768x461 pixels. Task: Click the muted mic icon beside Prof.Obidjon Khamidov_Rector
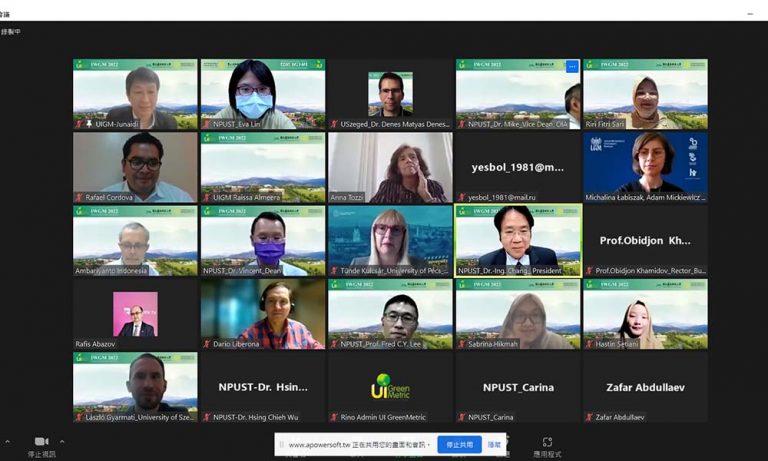click(589, 270)
